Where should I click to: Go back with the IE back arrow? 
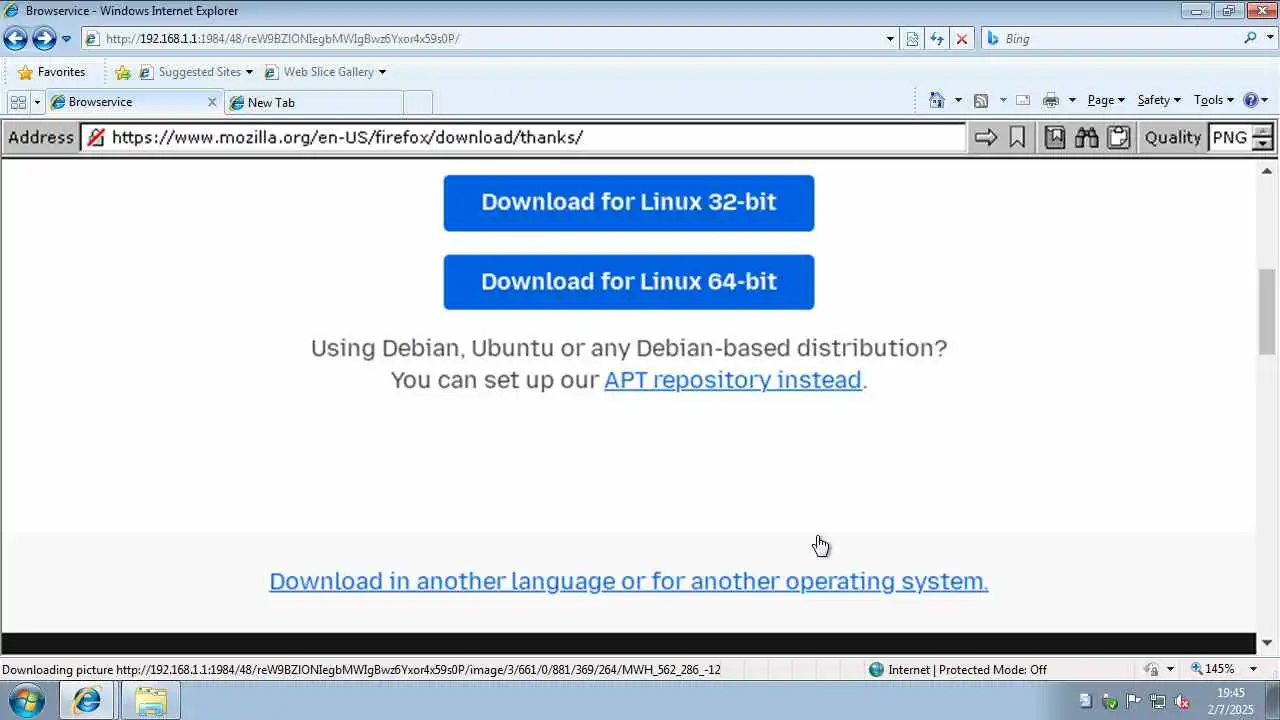[x=15, y=39]
